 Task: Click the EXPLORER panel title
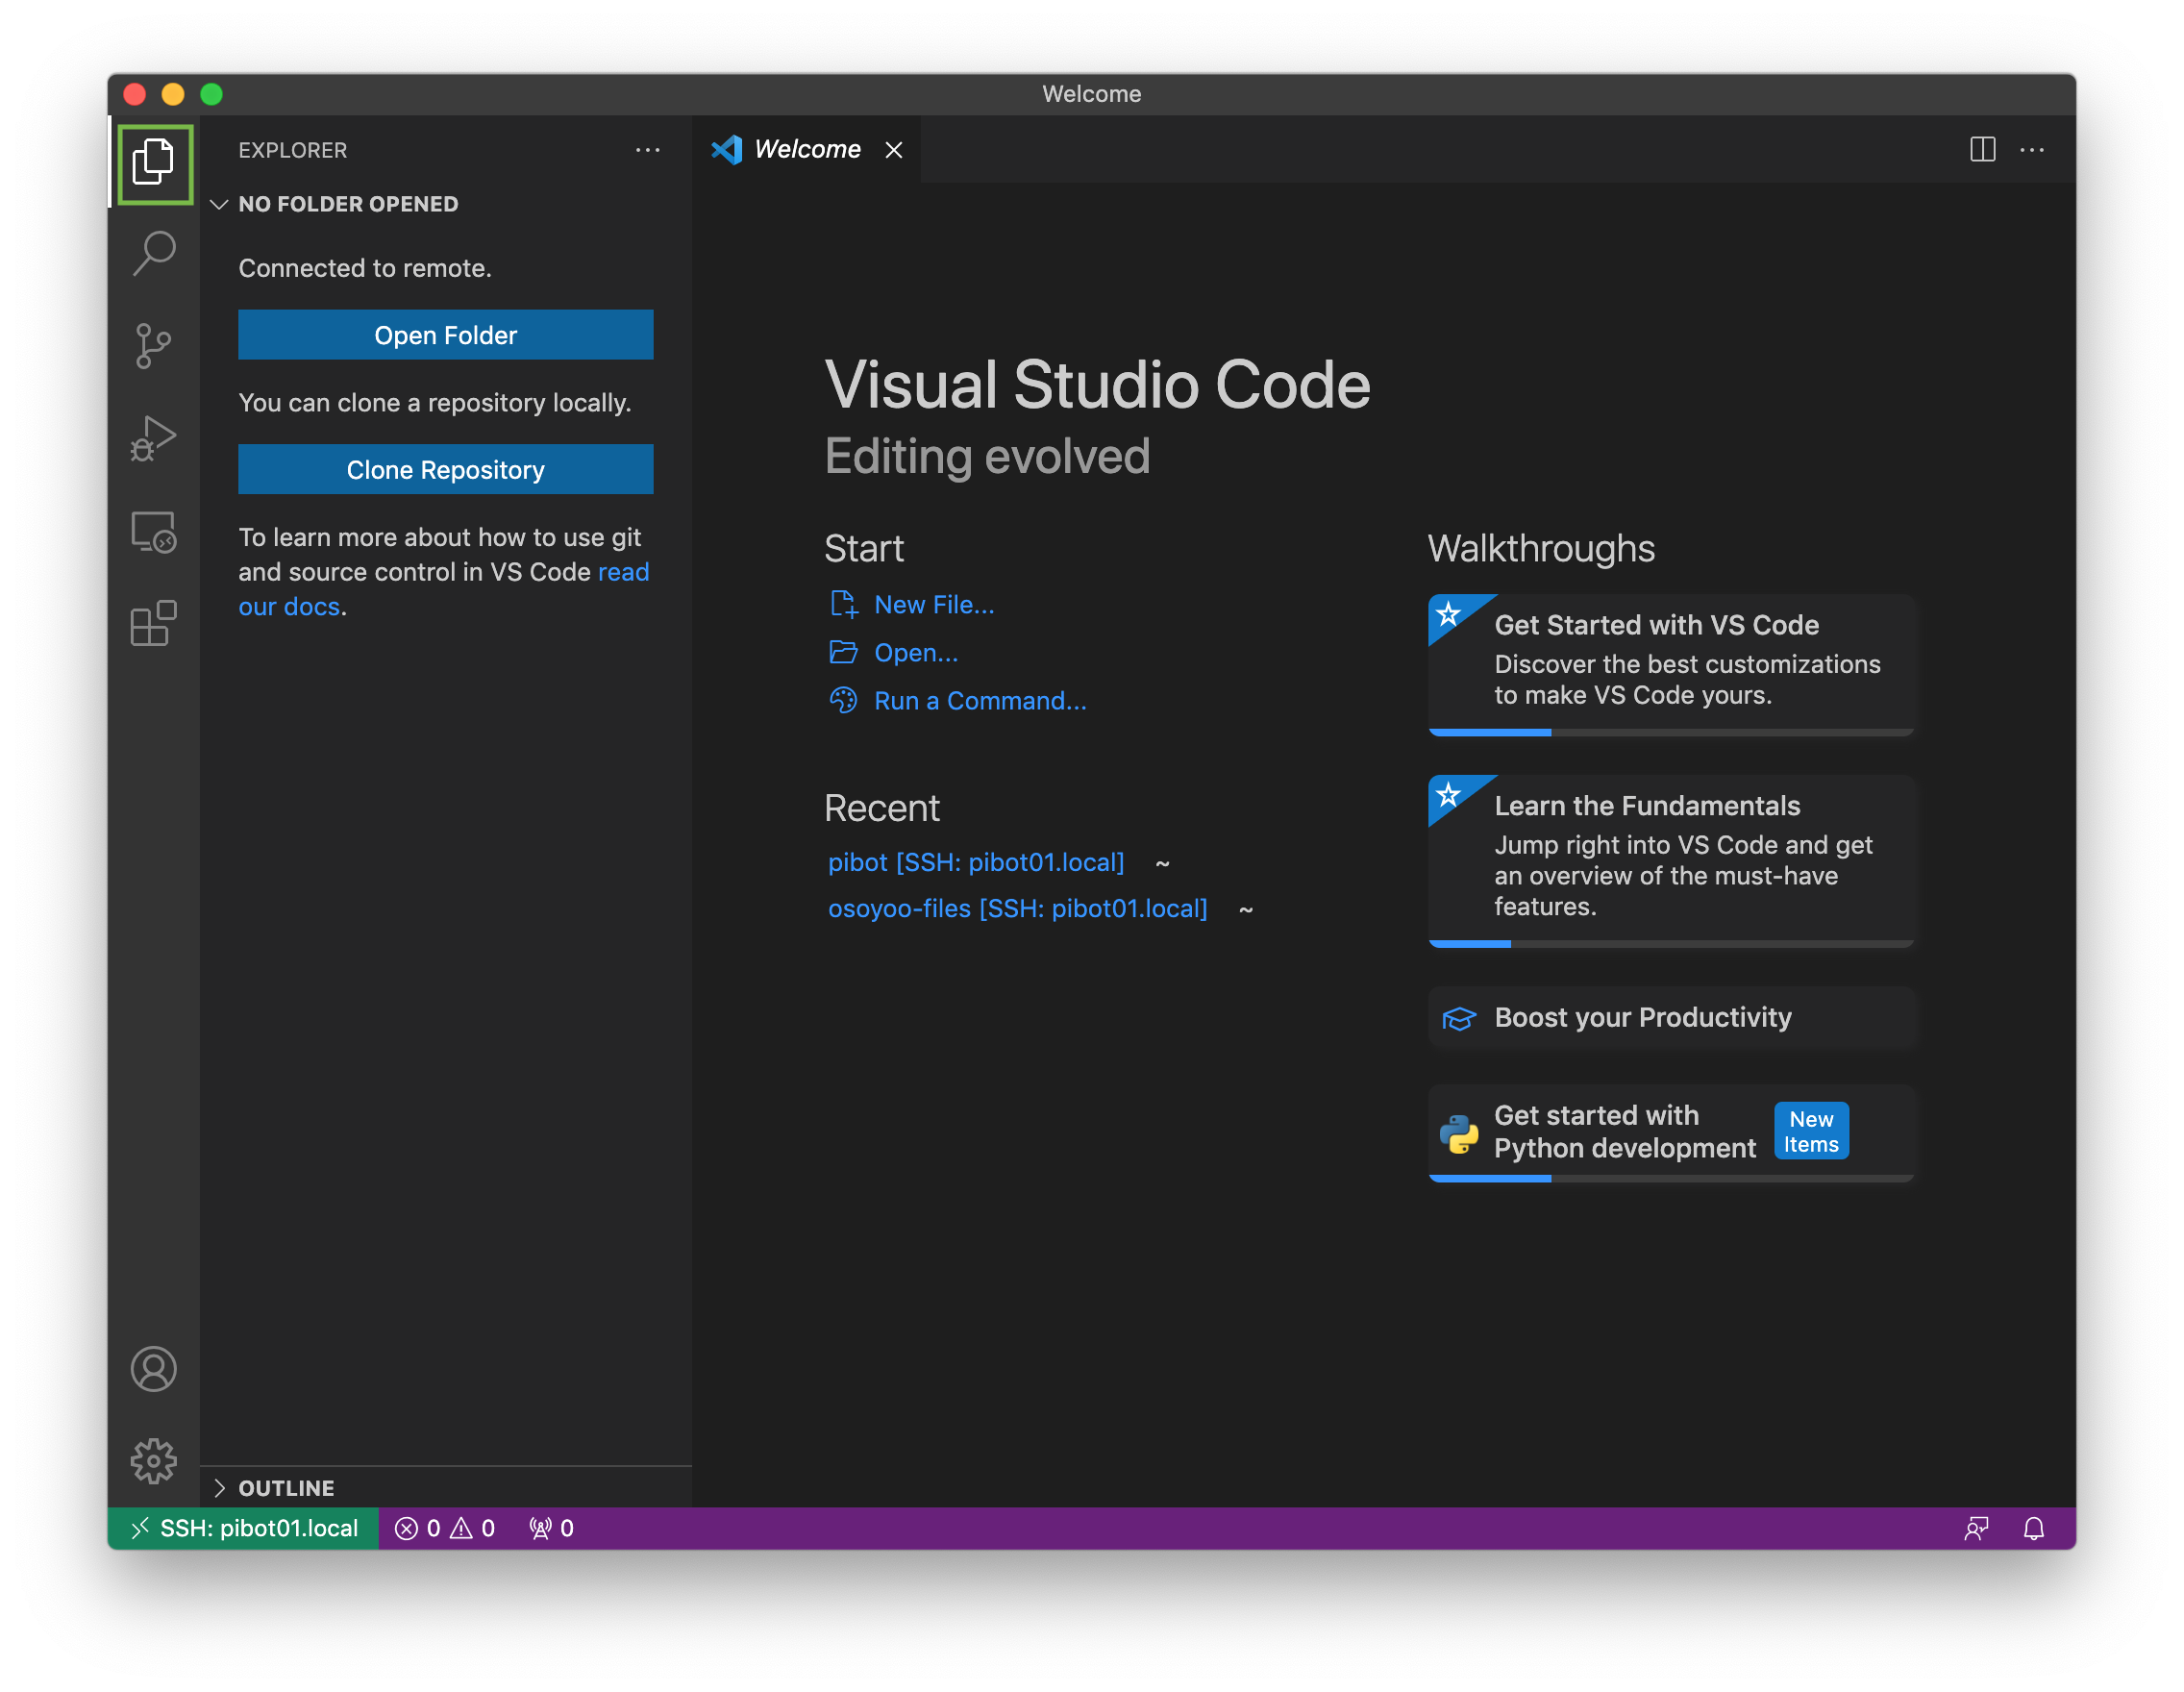tap(293, 150)
